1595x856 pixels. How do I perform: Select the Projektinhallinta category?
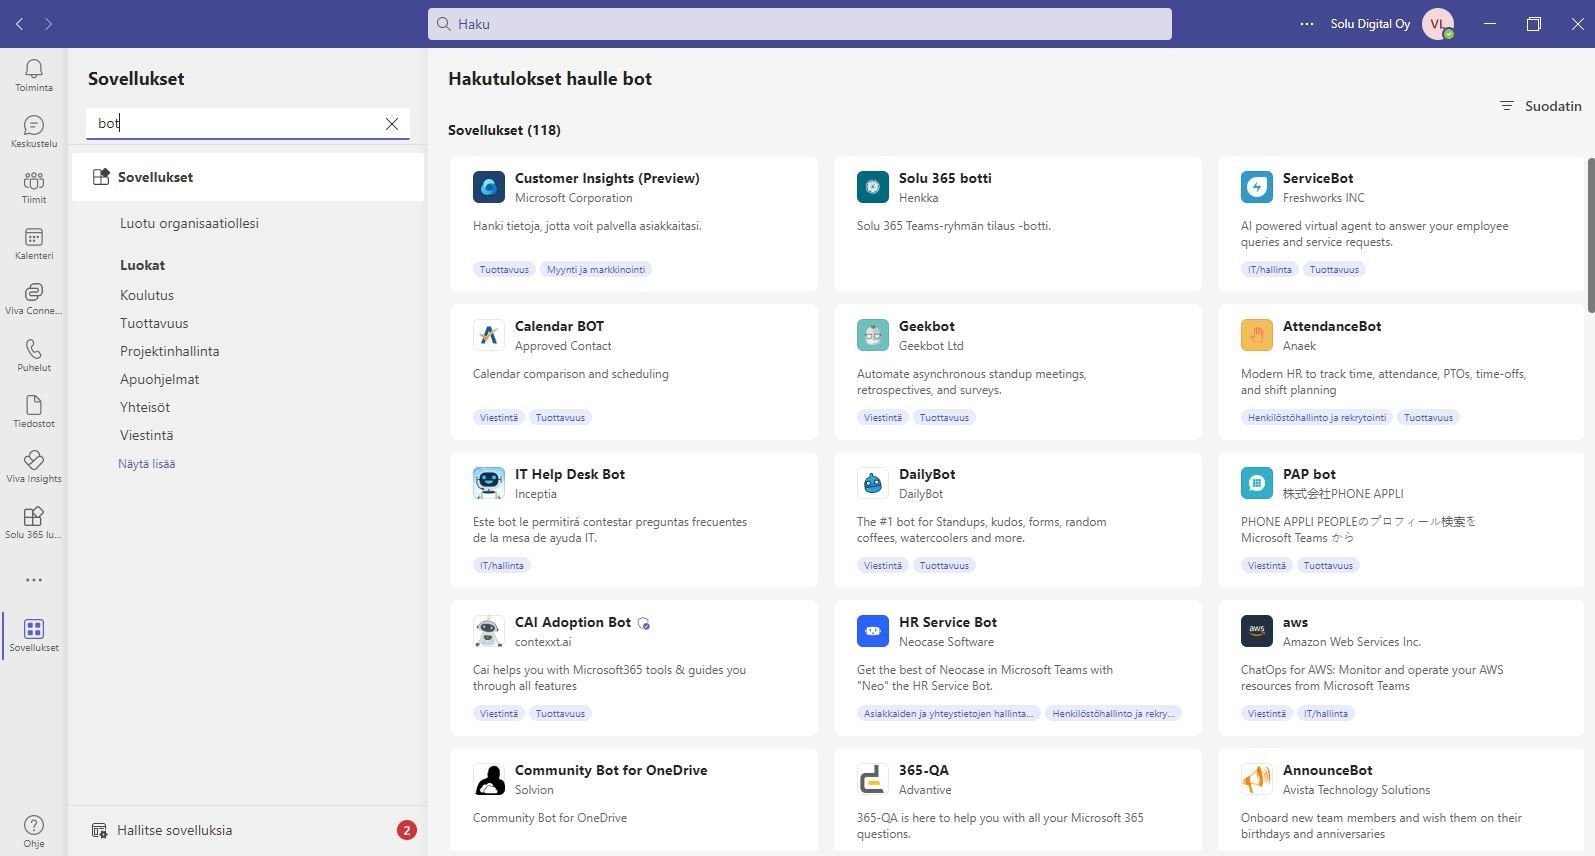click(169, 351)
